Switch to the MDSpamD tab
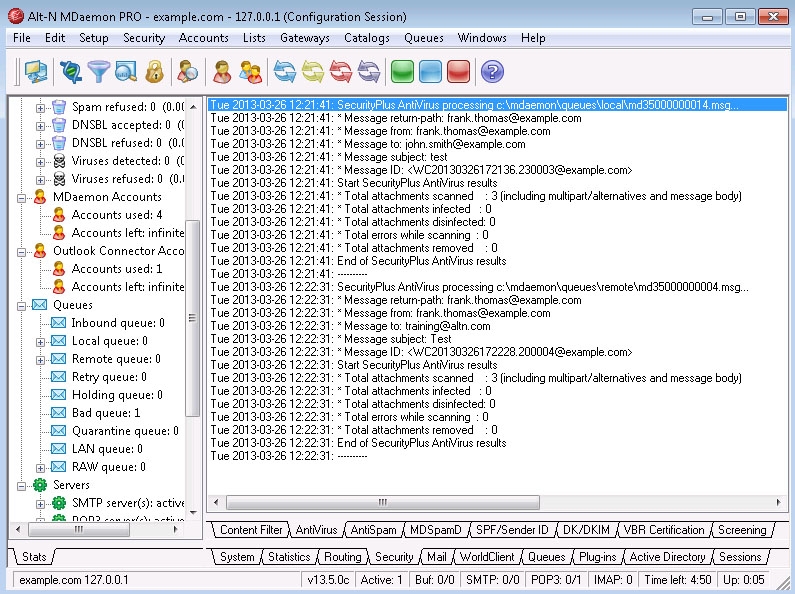The image size is (795, 594). pyautogui.click(x=436, y=530)
